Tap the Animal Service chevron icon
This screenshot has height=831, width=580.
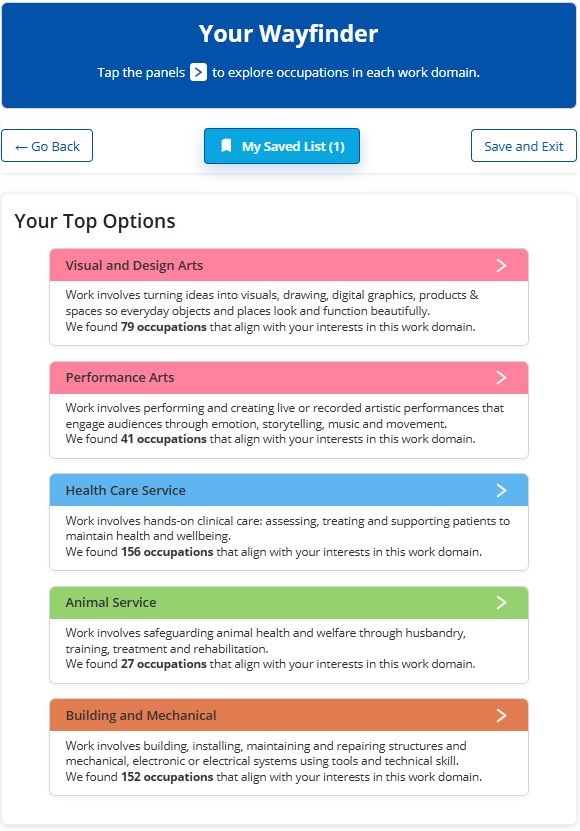(502, 602)
